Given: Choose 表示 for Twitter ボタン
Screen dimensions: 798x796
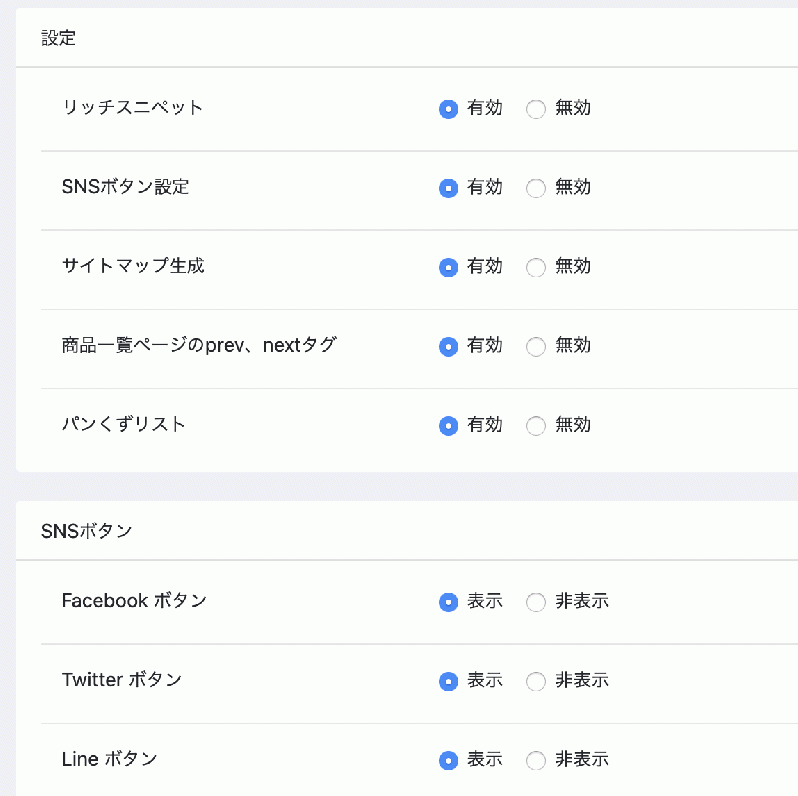Looking at the screenshot, I should [x=448, y=681].
